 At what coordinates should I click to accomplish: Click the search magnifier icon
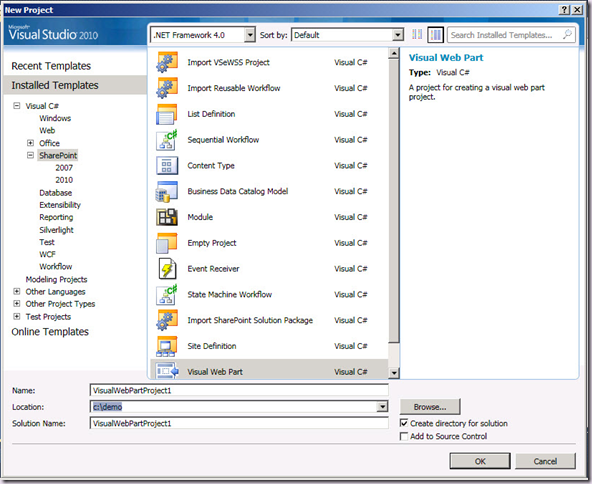pos(567,35)
